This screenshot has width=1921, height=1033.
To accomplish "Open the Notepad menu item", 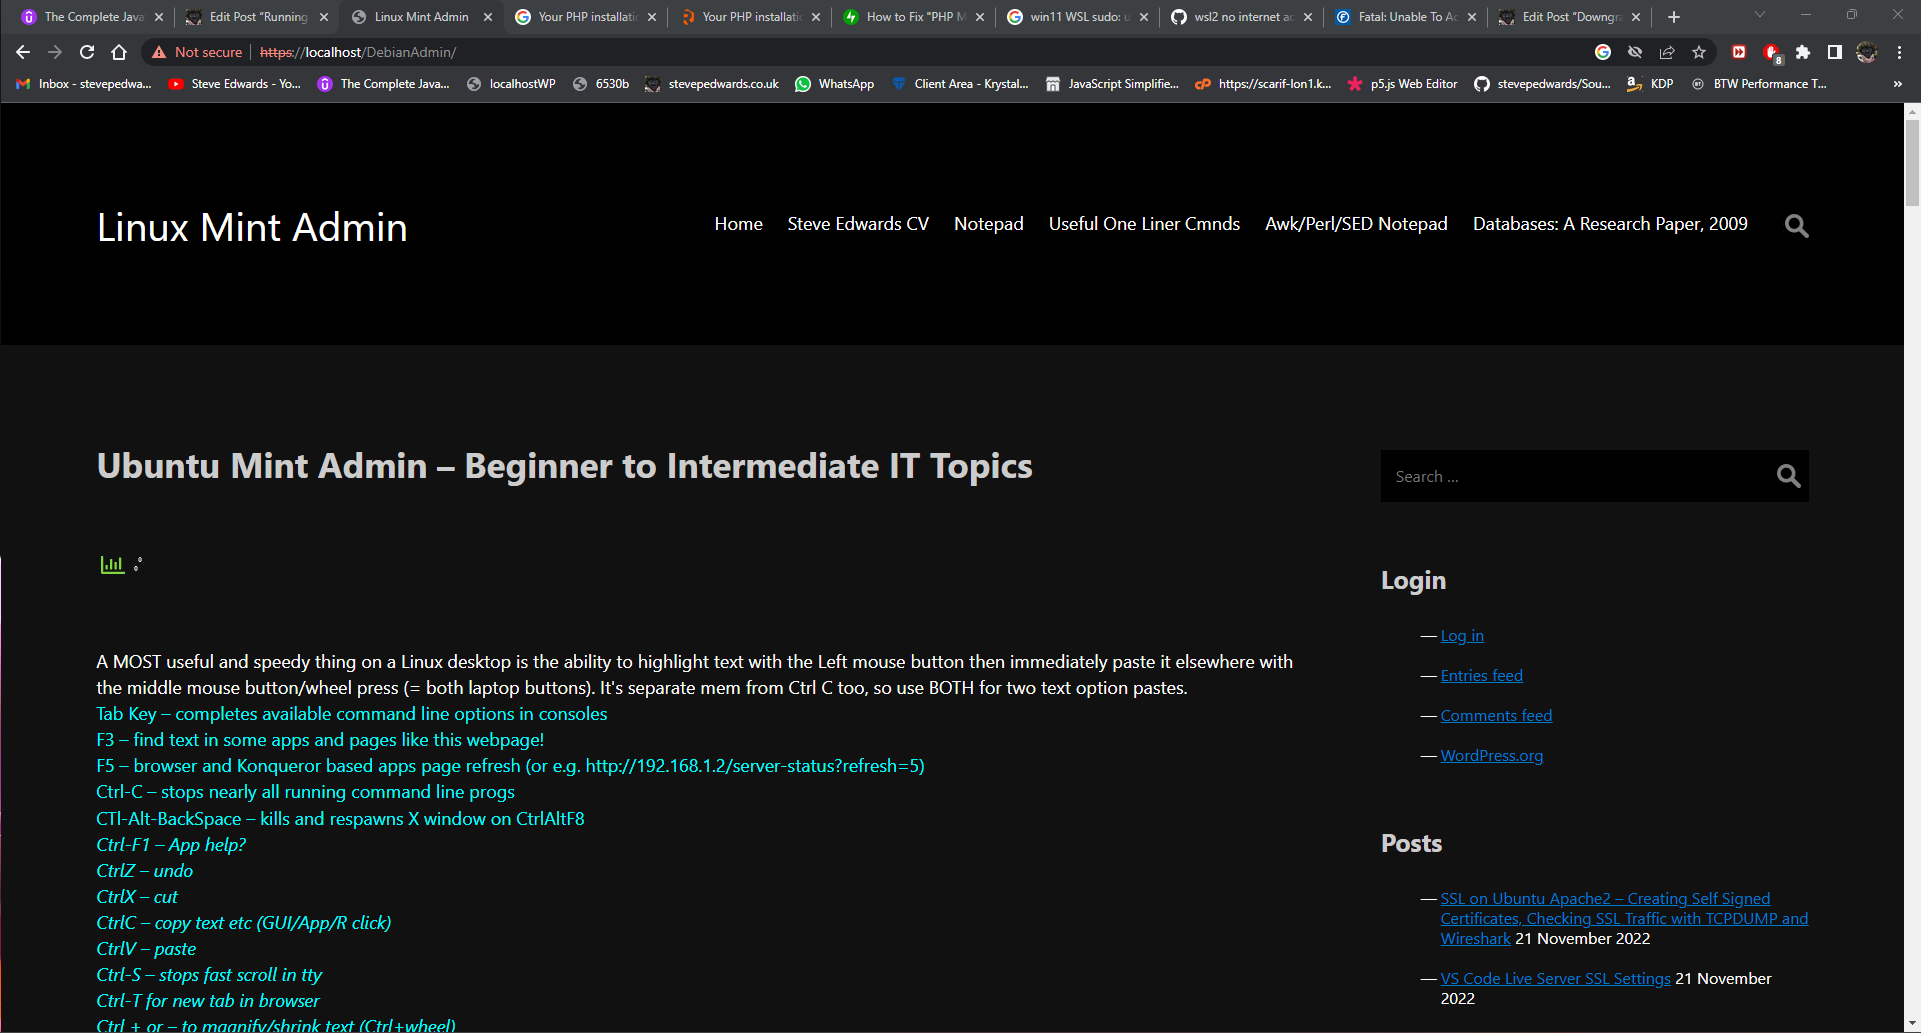I will (988, 224).
